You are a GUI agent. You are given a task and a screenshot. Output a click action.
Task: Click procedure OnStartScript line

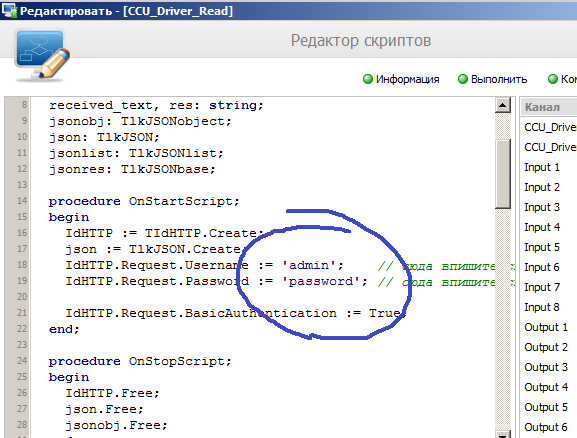coord(144,201)
